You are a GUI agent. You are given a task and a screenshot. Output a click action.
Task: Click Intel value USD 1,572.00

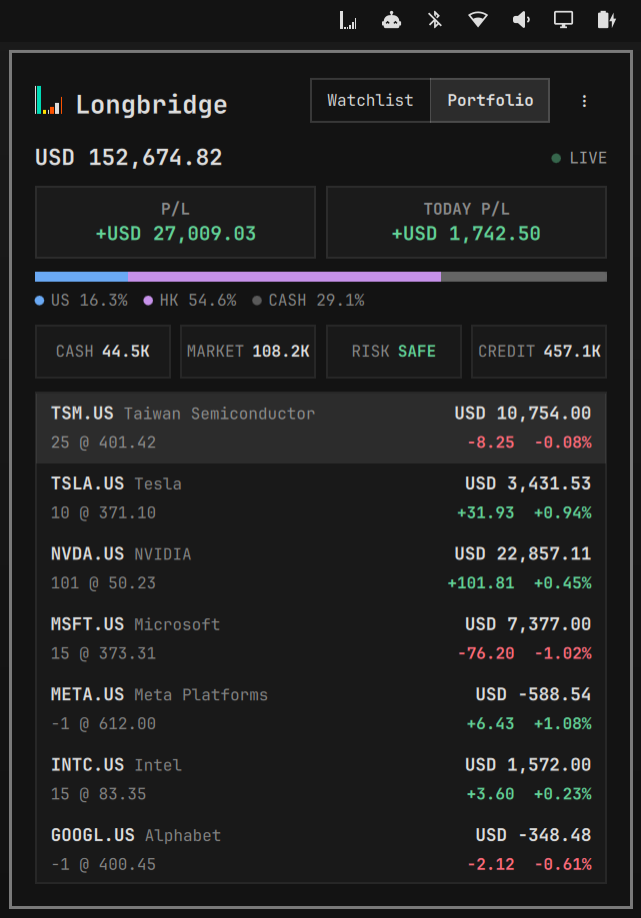(528, 765)
